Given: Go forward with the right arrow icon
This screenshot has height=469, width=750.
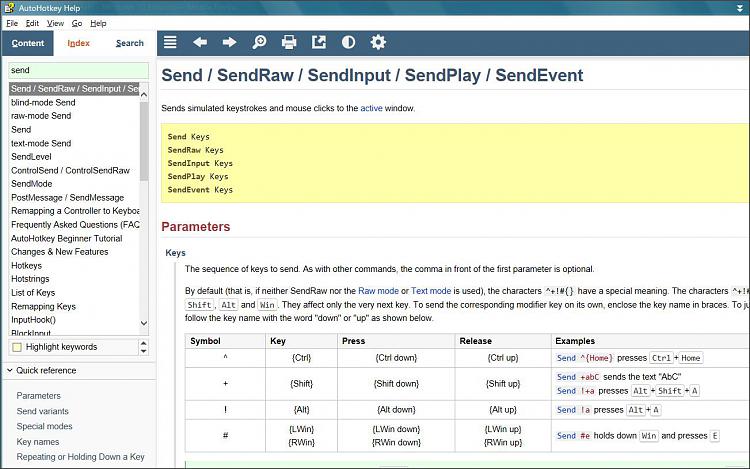Looking at the screenshot, I should 230,43.
